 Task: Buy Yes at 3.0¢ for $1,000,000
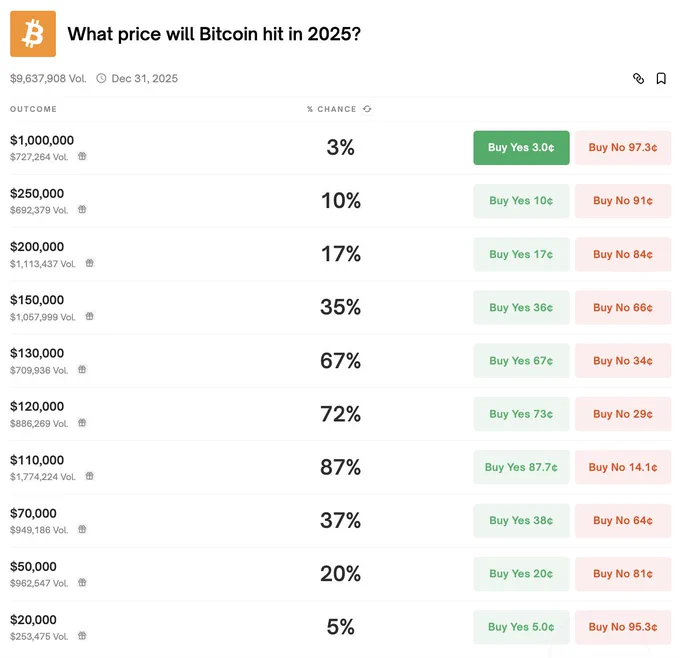click(x=521, y=147)
